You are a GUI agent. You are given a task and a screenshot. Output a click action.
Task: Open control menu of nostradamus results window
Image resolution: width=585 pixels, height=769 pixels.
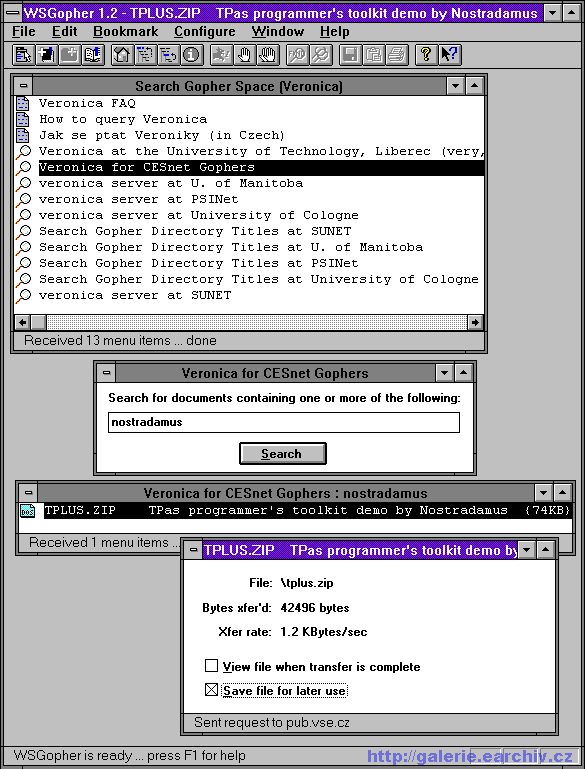click(x=29, y=493)
